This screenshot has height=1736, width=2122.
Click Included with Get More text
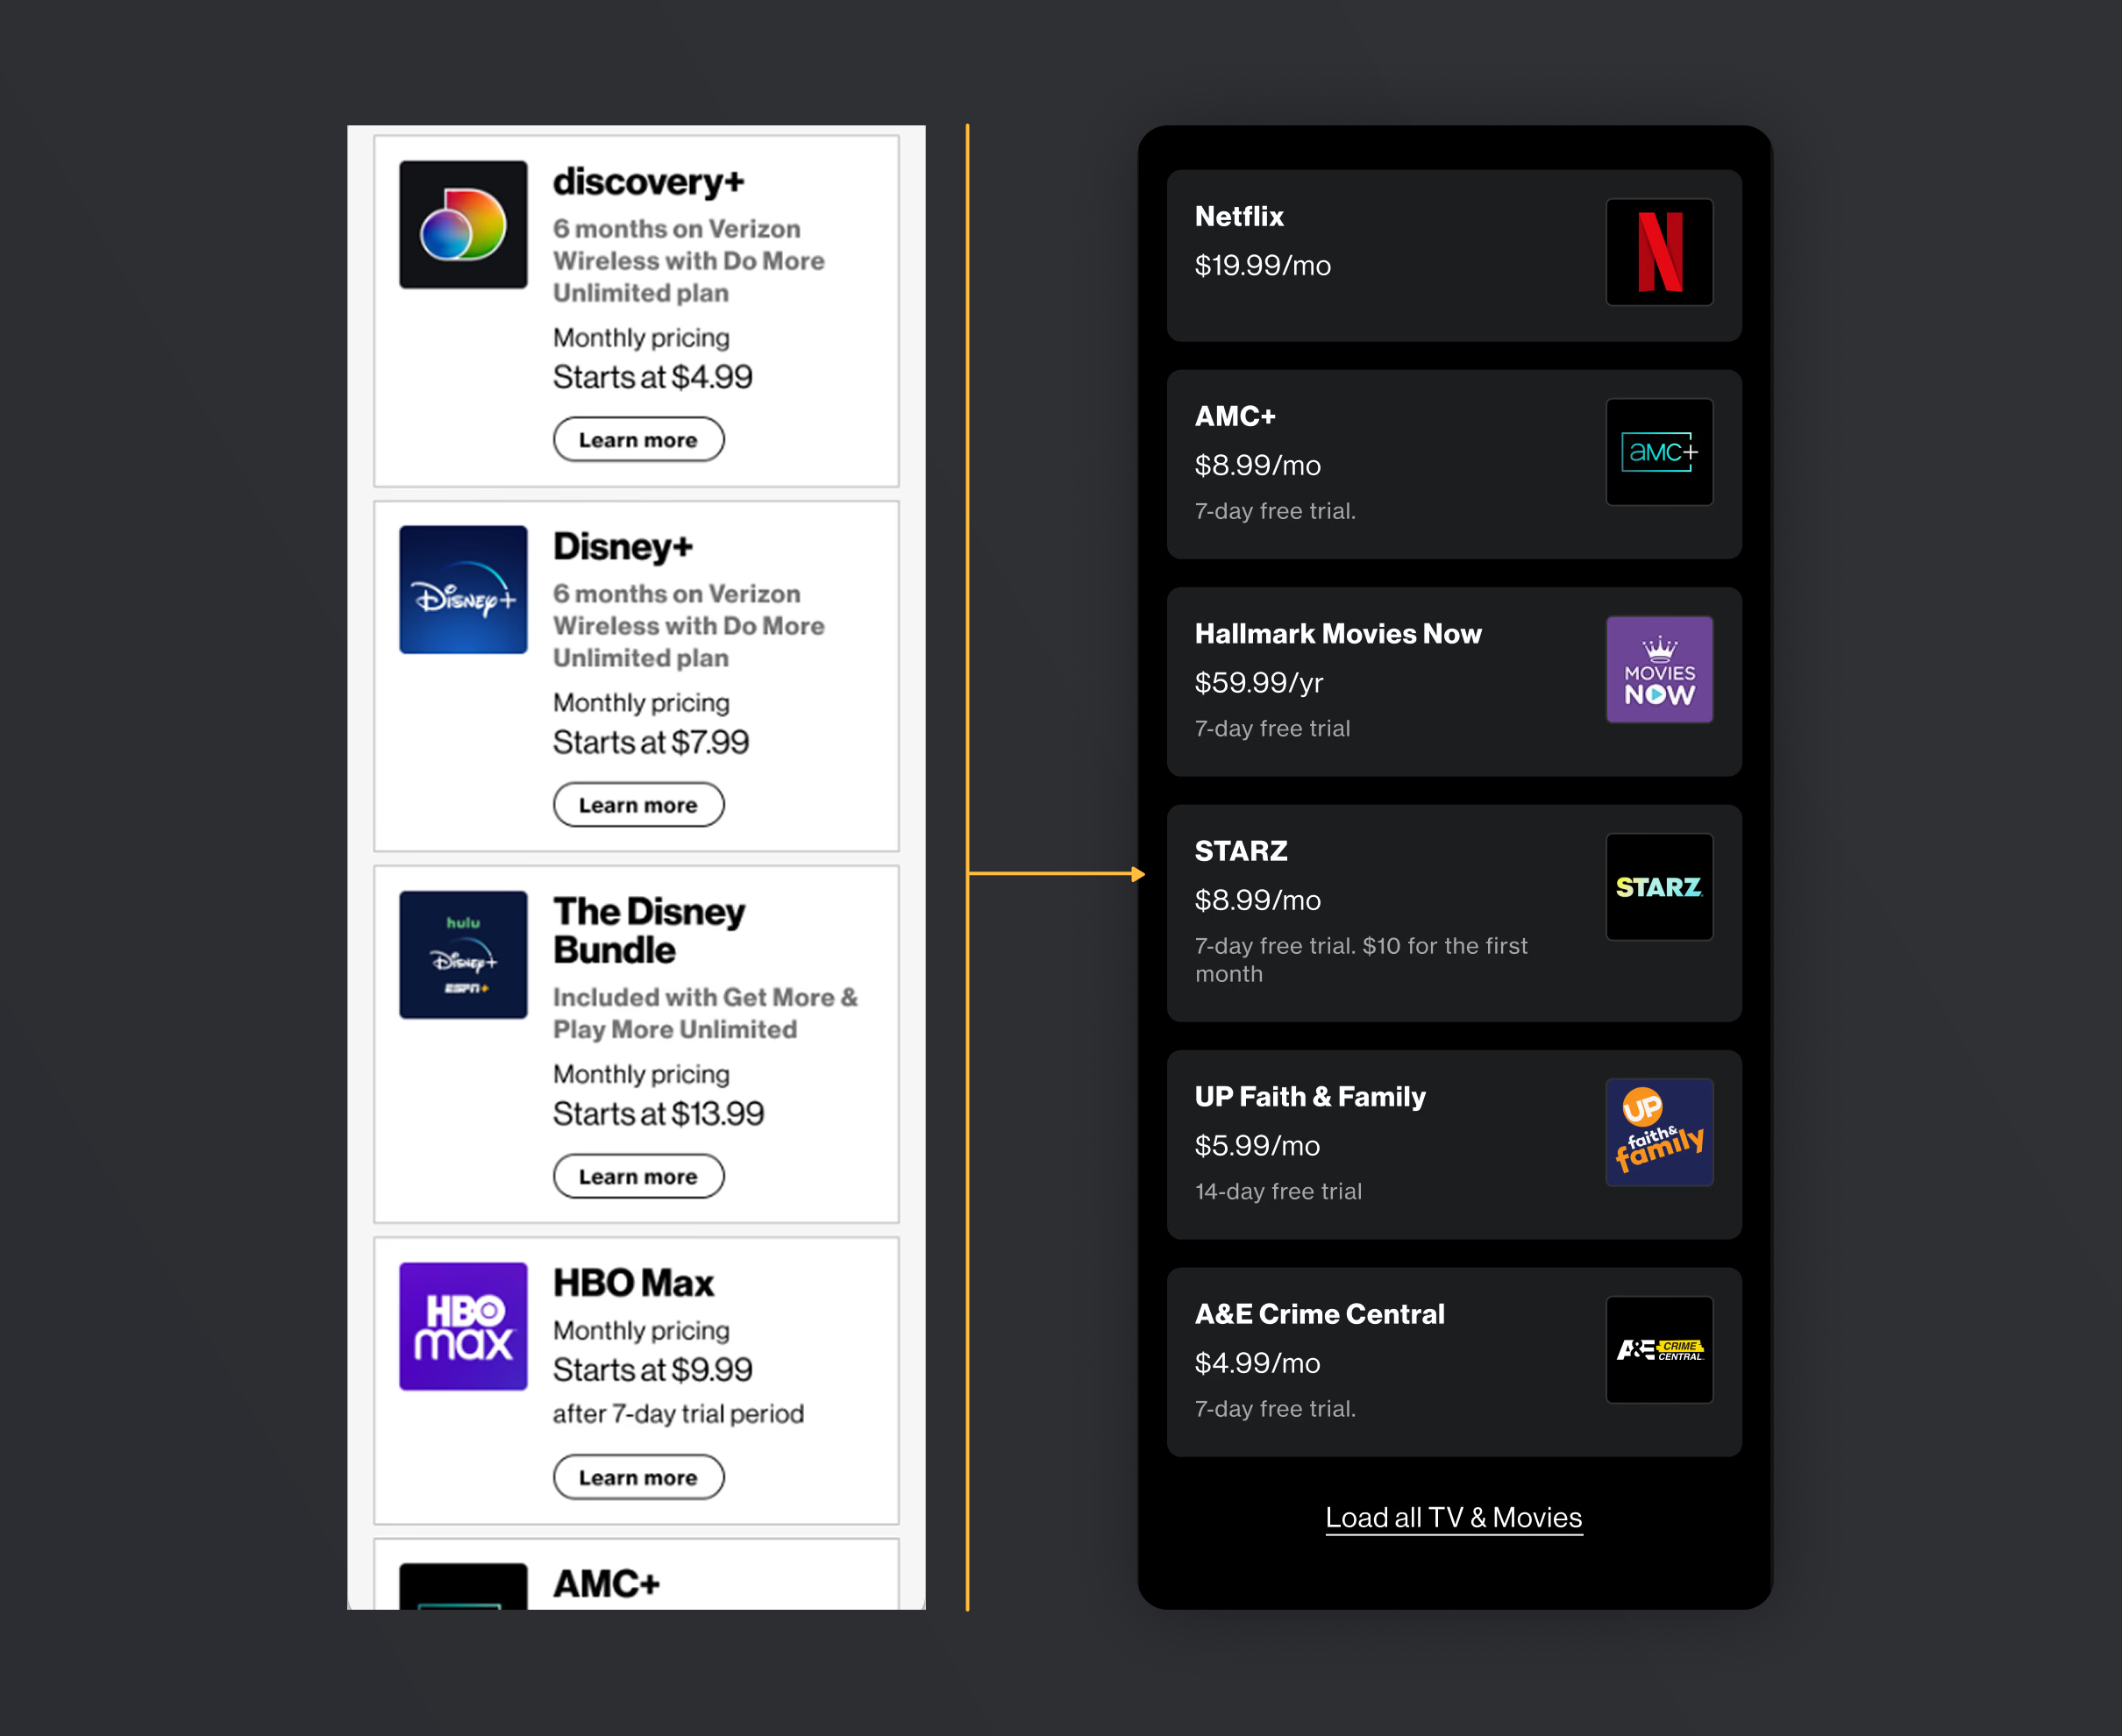[x=705, y=1013]
